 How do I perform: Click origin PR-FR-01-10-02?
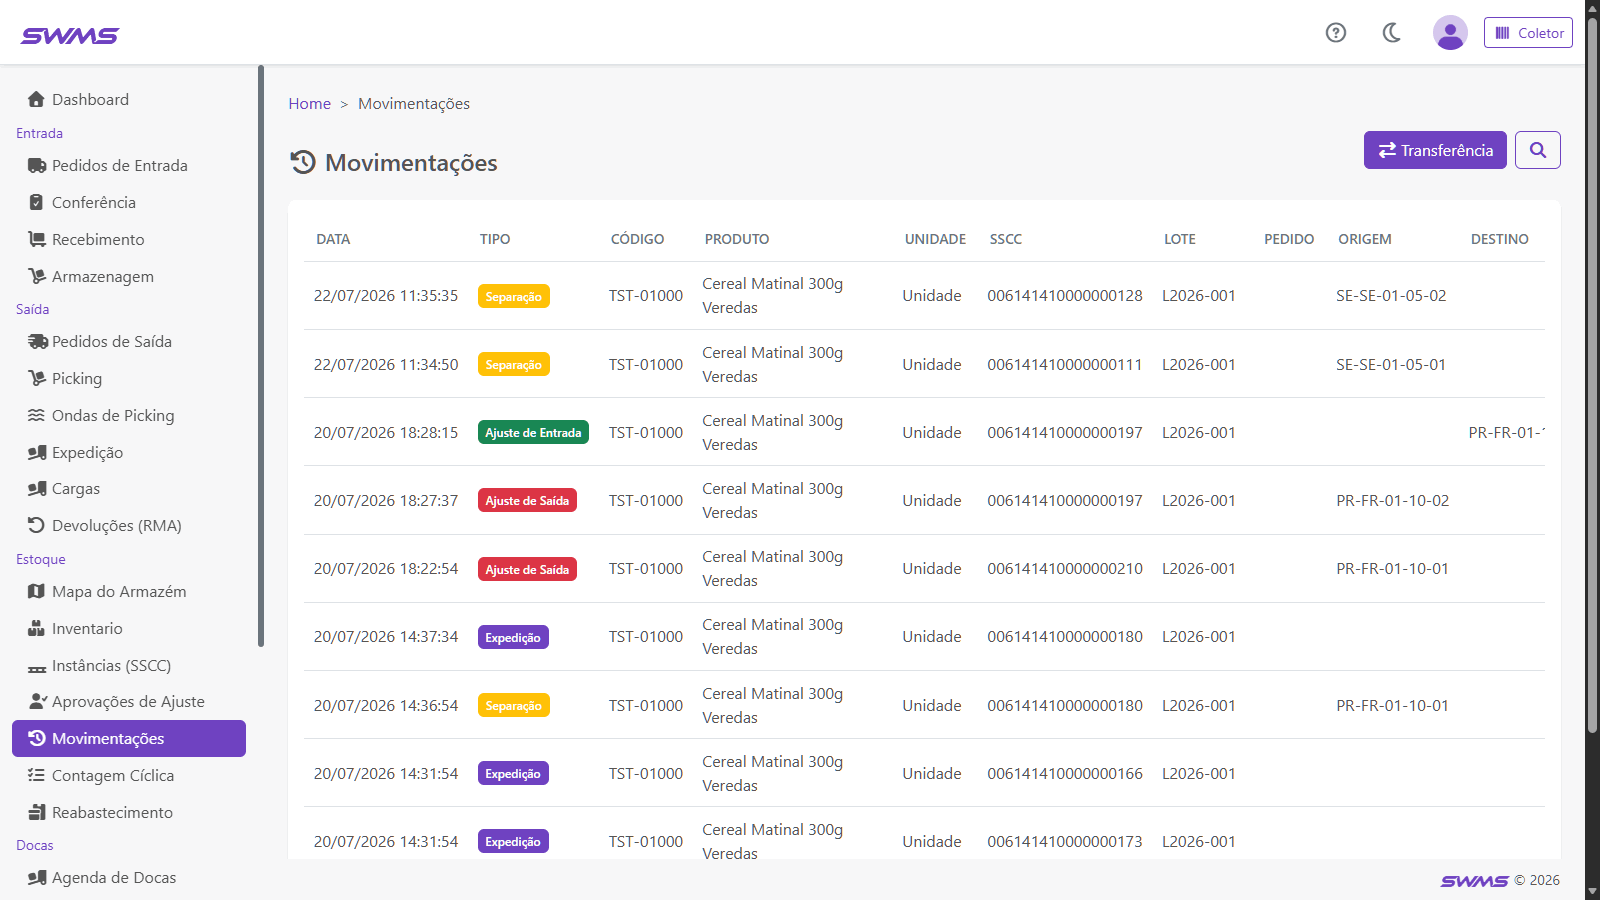point(1392,500)
